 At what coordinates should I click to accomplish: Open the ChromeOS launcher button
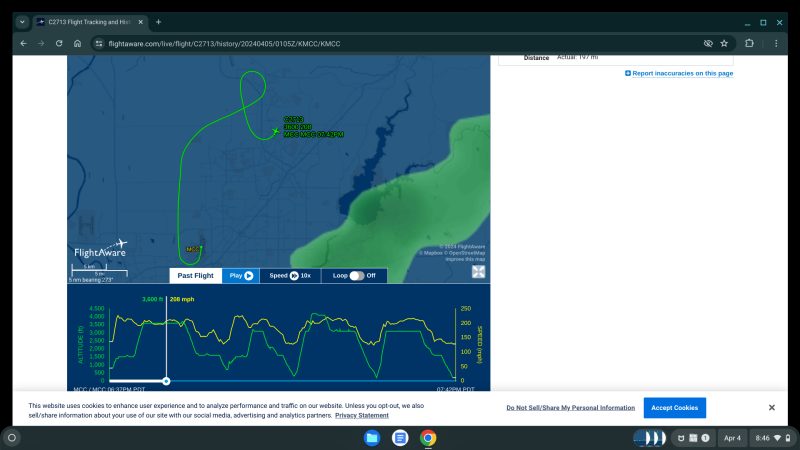[12, 438]
